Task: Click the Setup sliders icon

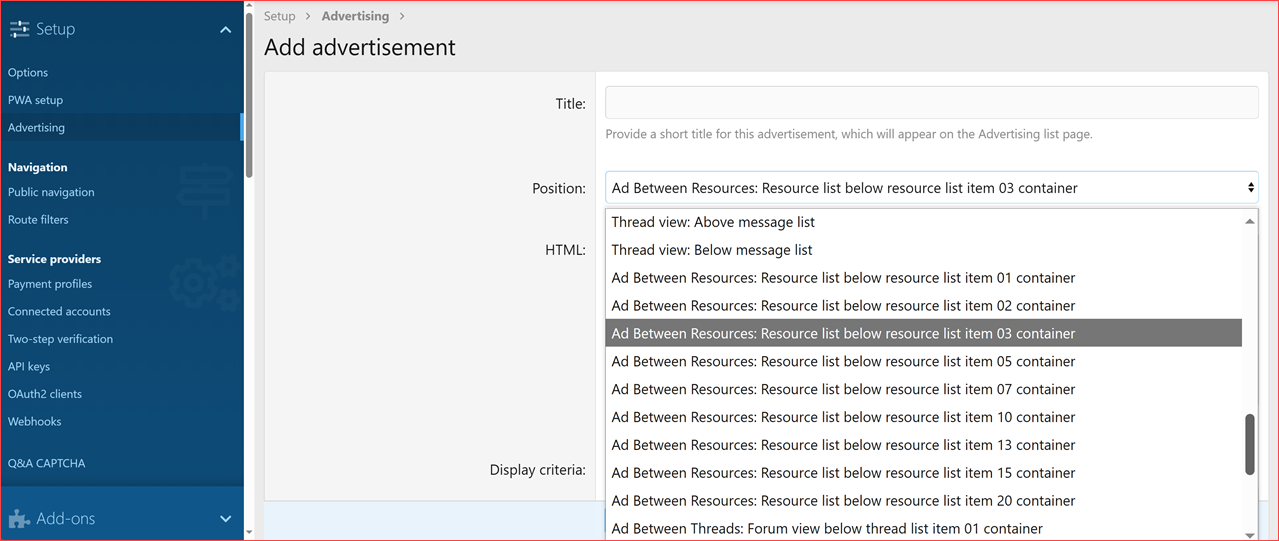Action: pyautogui.click(x=19, y=30)
